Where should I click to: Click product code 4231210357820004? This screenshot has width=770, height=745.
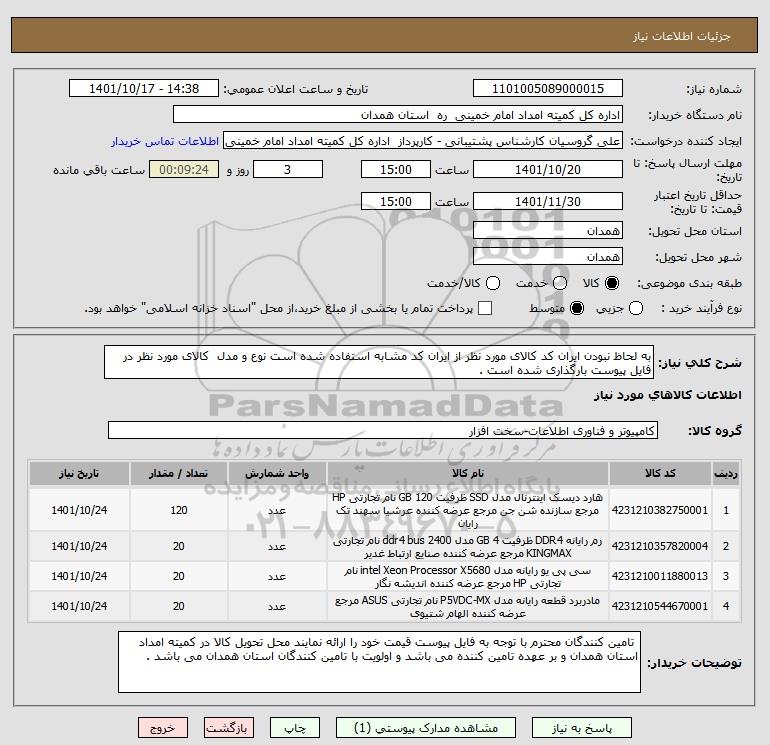[x=660, y=546]
